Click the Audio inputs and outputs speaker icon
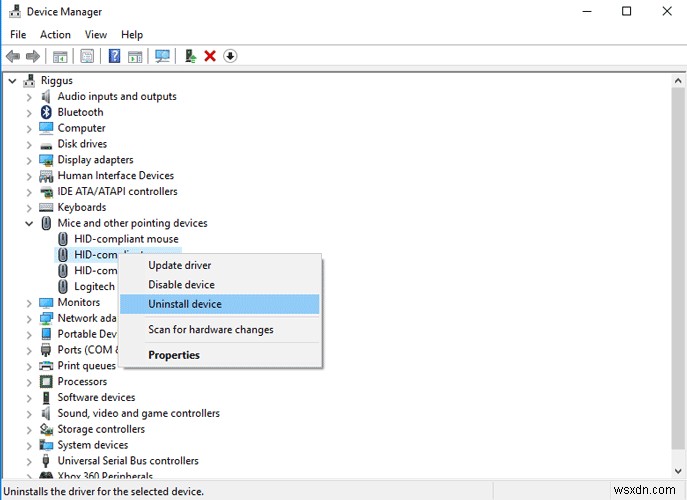Viewport: 687px width, 500px height. point(46,96)
